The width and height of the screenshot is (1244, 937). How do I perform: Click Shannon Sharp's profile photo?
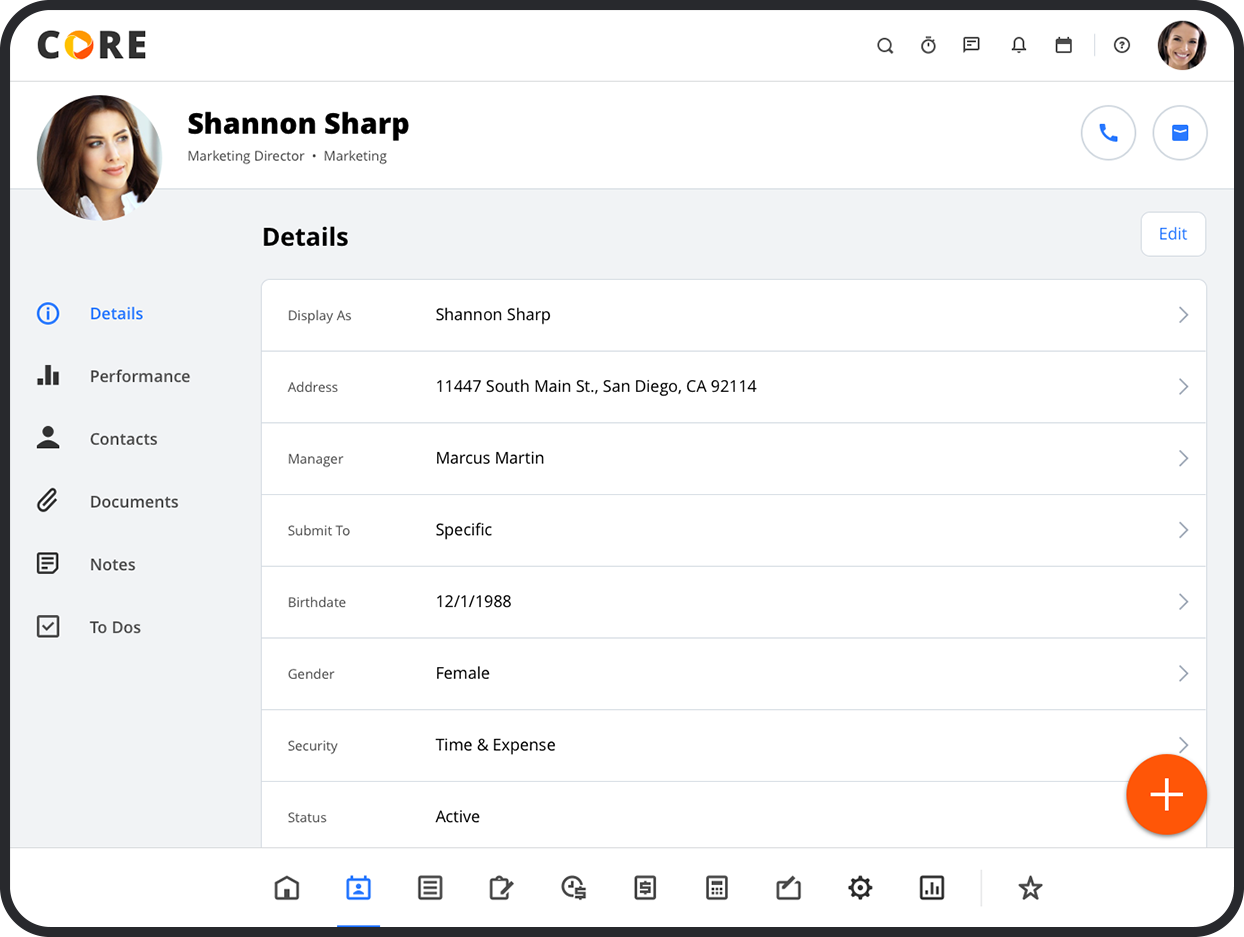pos(99,158)
